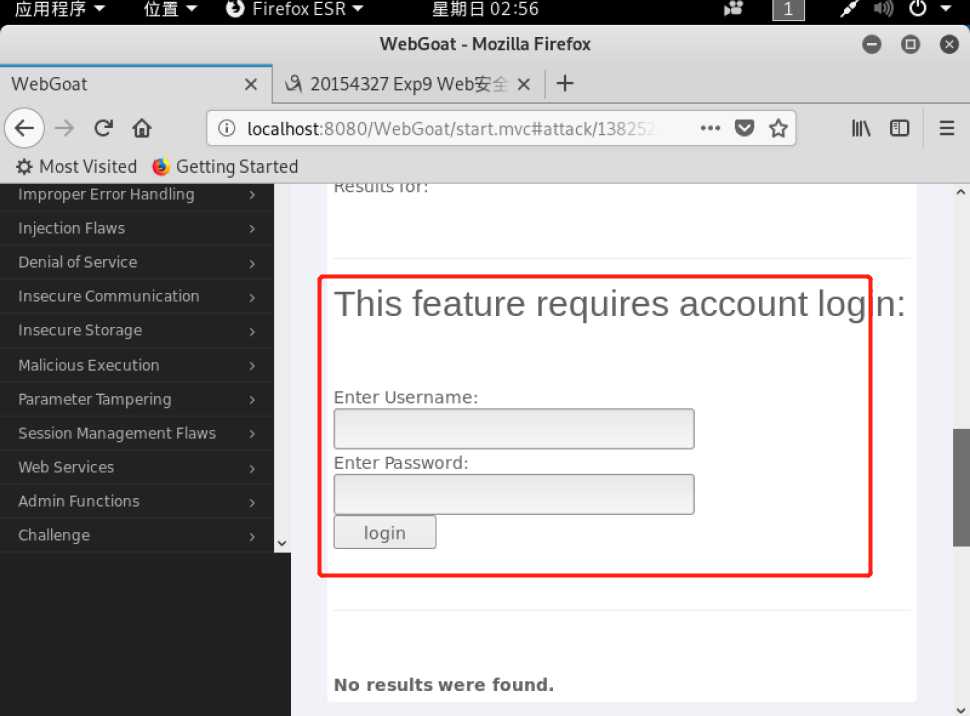Click the address bar URL
Screen dimensions: 970x716
point(450,128)
